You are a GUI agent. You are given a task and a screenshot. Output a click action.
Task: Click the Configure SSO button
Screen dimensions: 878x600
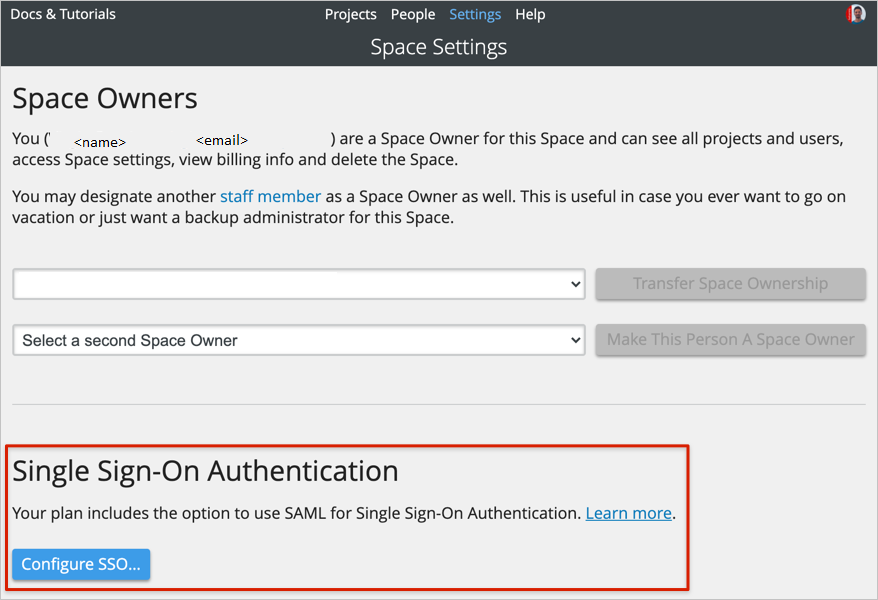tap(80, 564)
